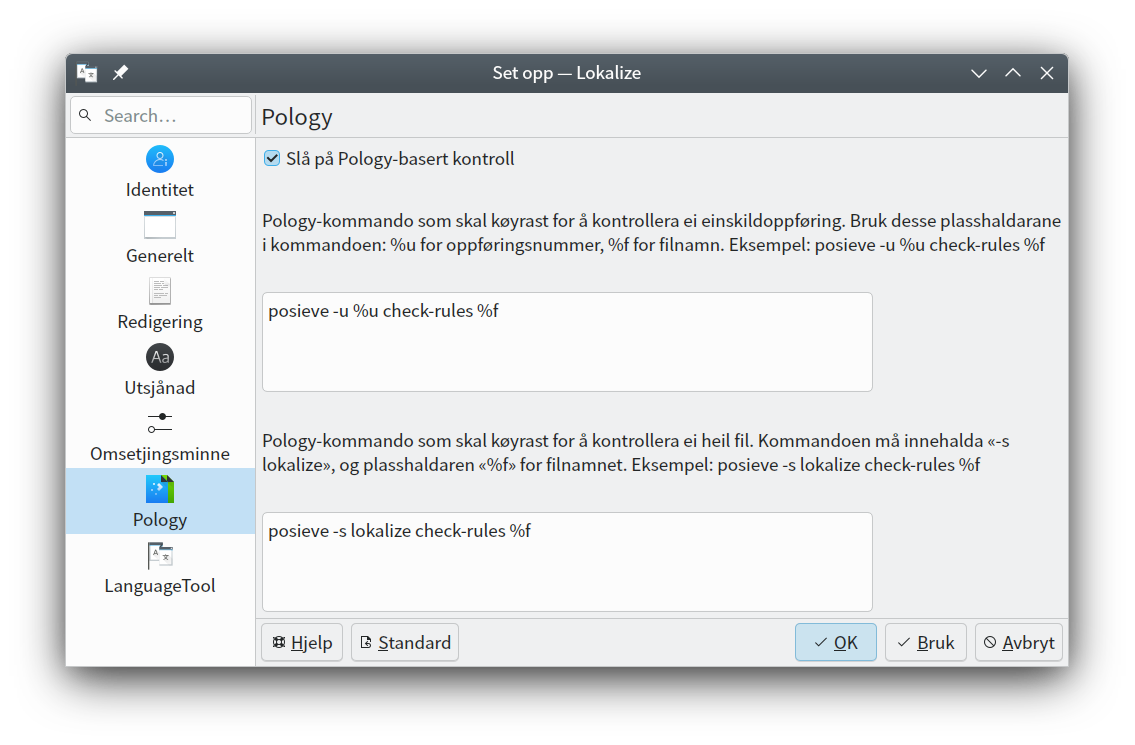Select the Utsjånad appearance icon

click(x=160, y=357)
